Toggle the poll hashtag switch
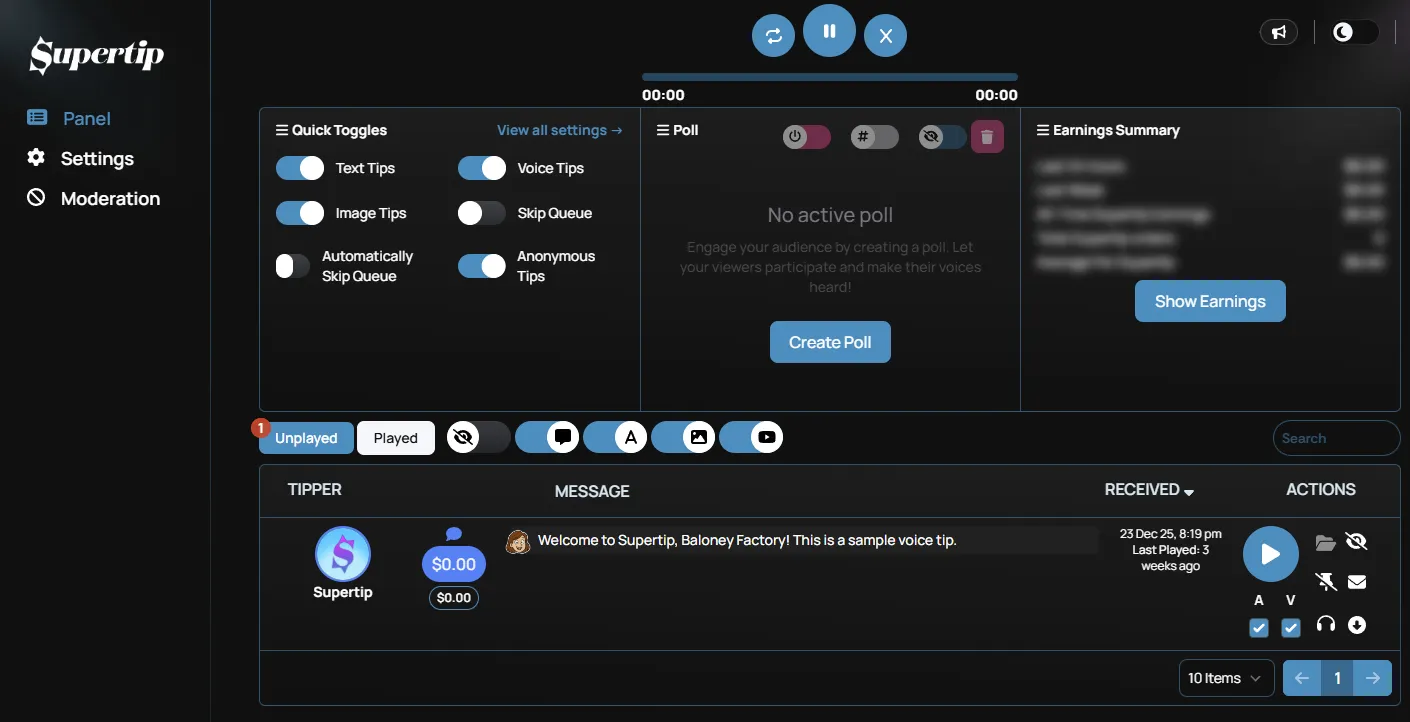 875,137
